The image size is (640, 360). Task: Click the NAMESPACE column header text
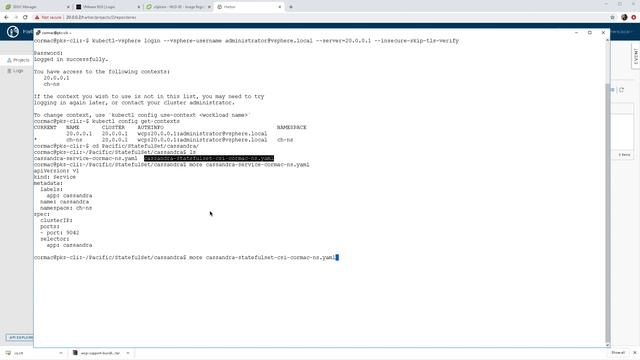coord(291,127)
